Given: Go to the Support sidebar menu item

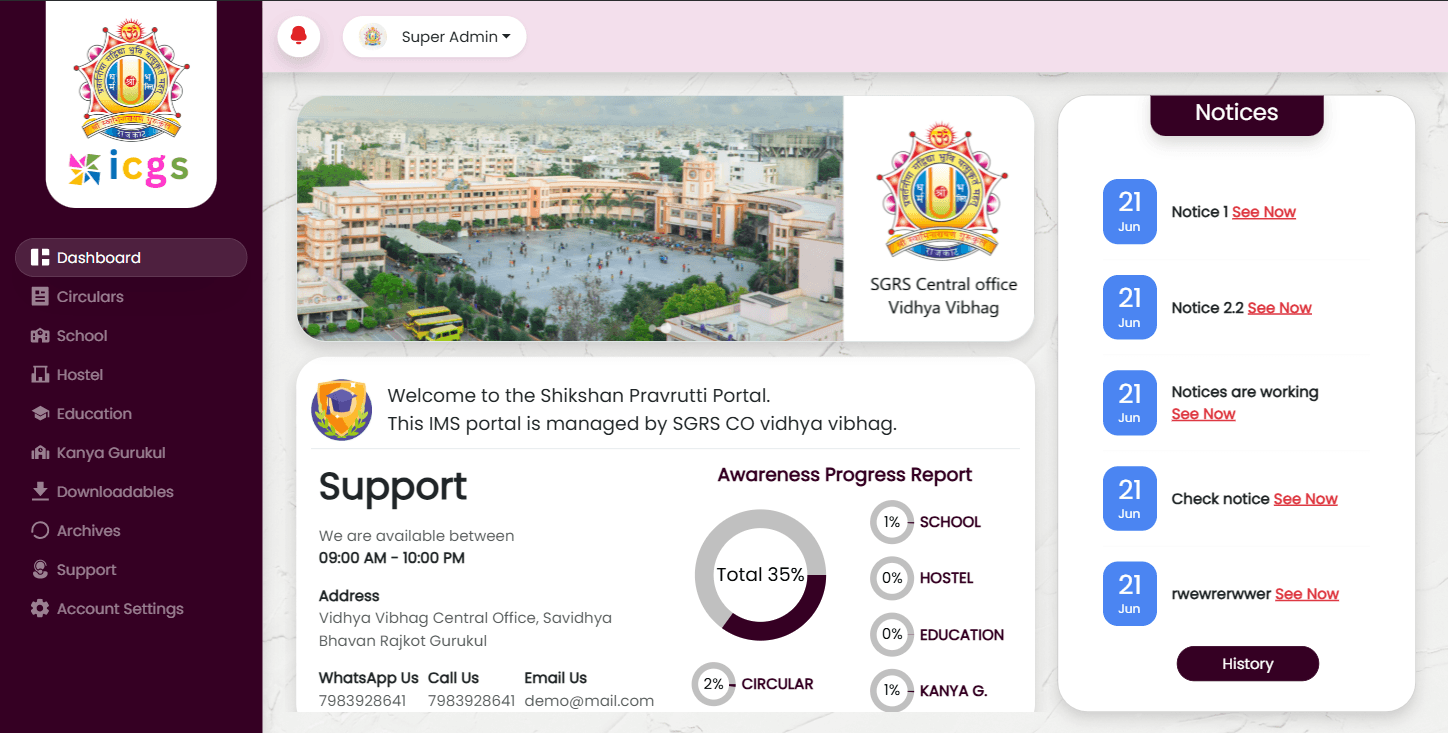Looking at the screenshot, I should tap(86, 569).
